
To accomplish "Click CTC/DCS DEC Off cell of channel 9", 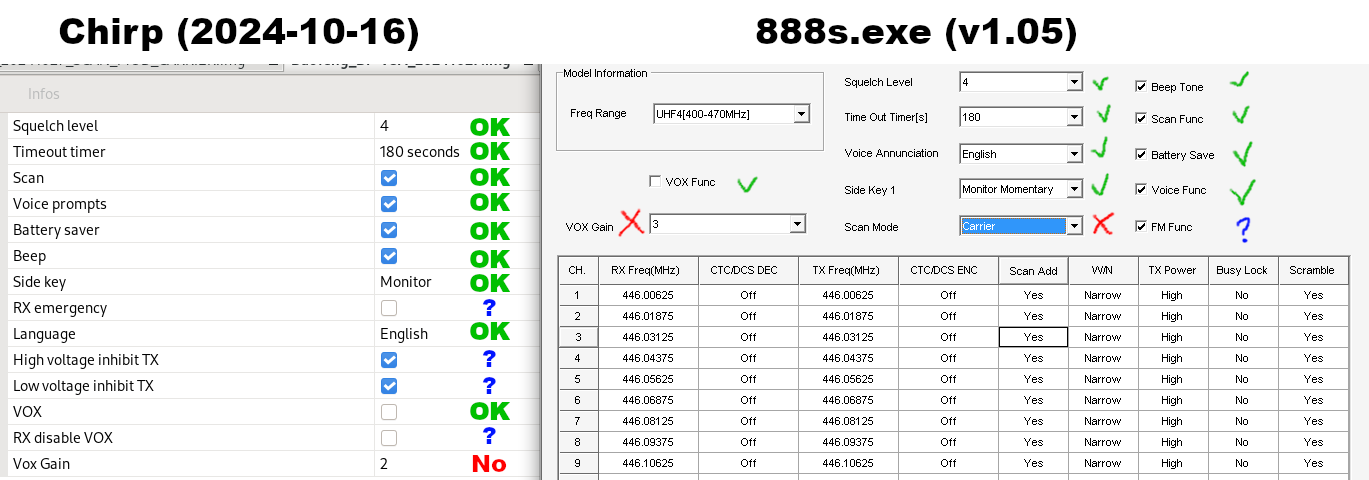I will [748, 463].
